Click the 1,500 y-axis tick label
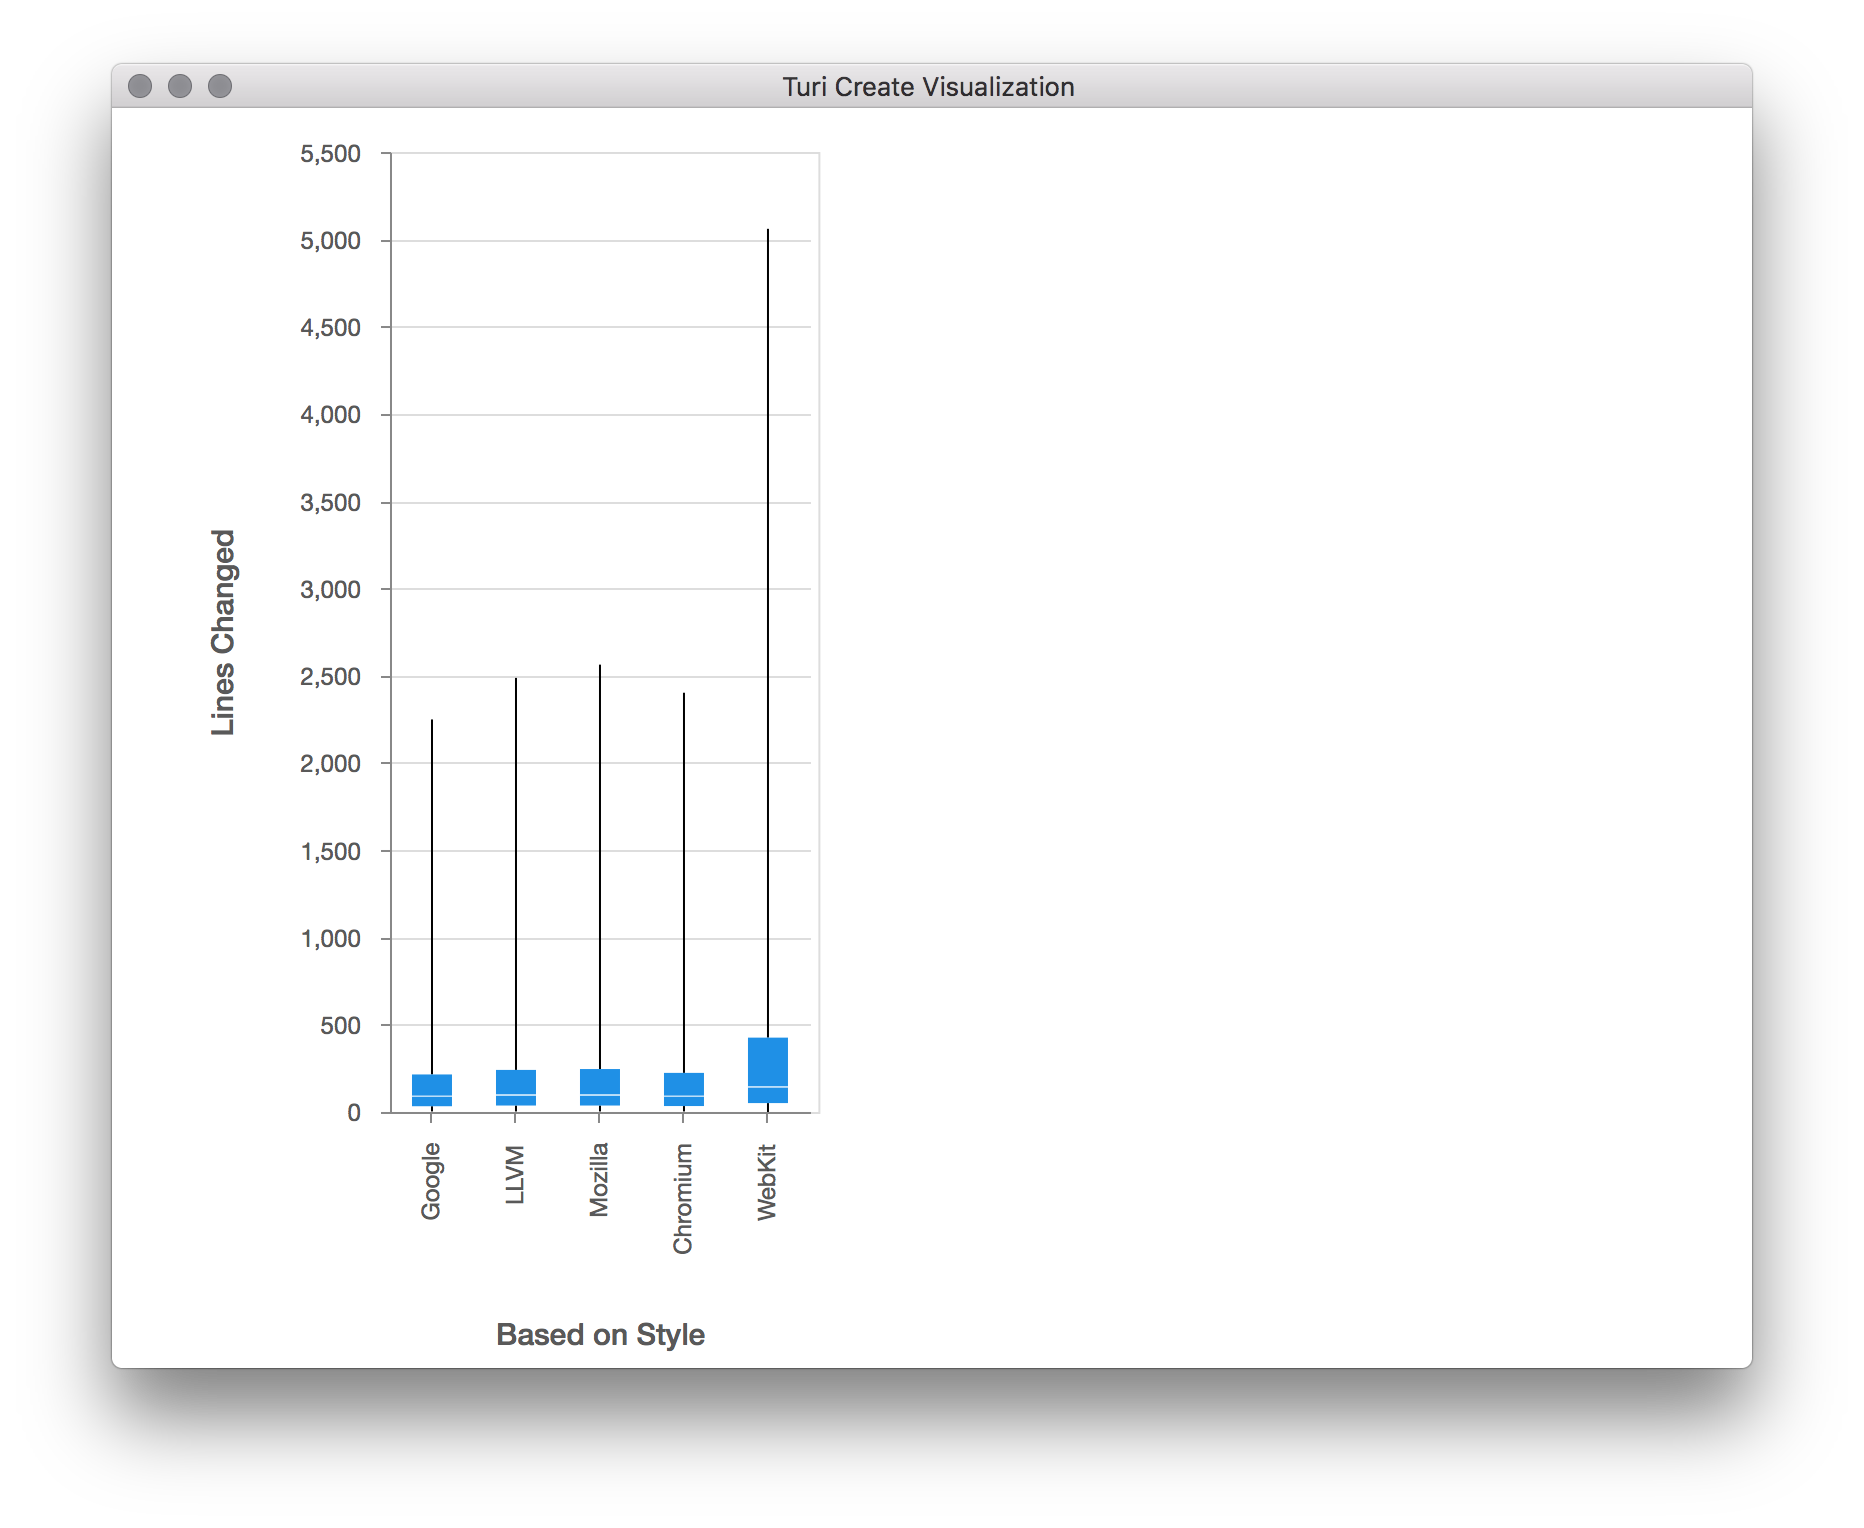The height and width of the screenshot is (1528, 1864). pos(330,852)
